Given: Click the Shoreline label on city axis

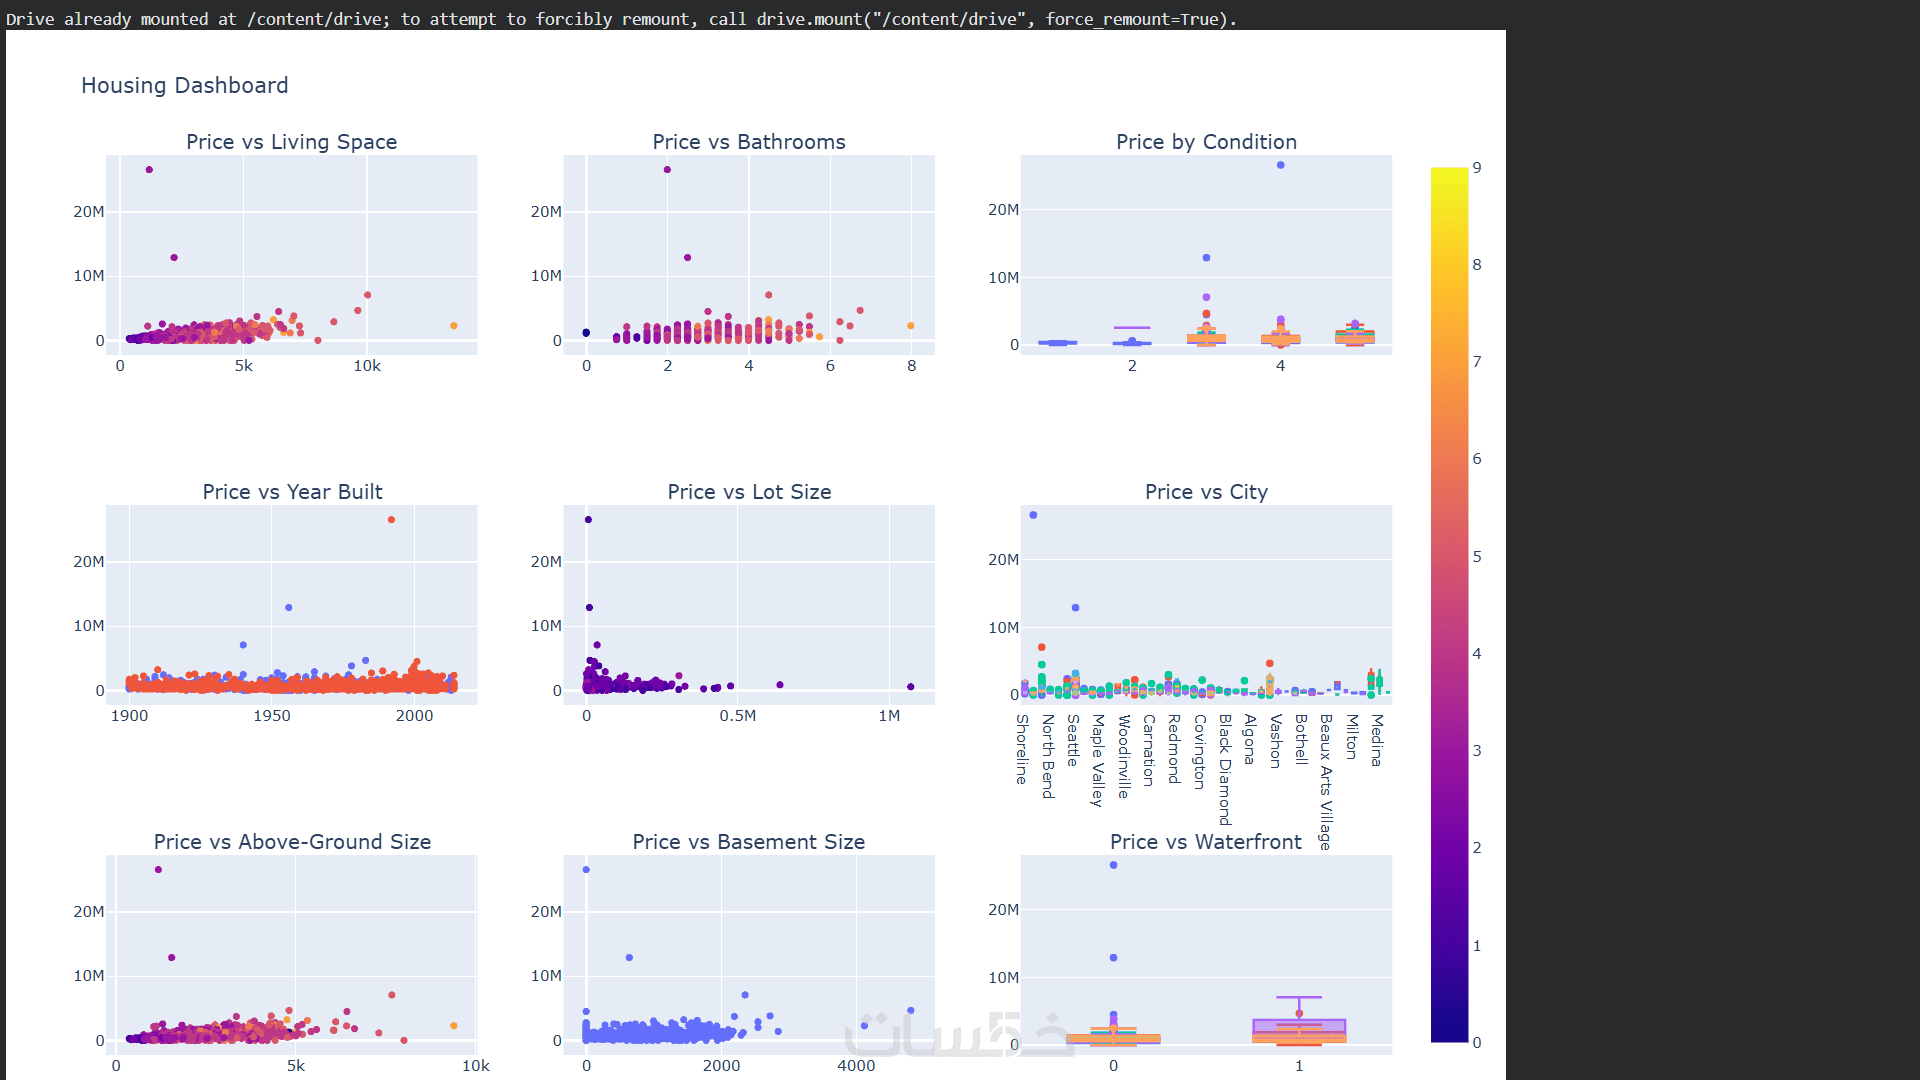Looking at the screenshot, I should click(x=1022, y=748).
